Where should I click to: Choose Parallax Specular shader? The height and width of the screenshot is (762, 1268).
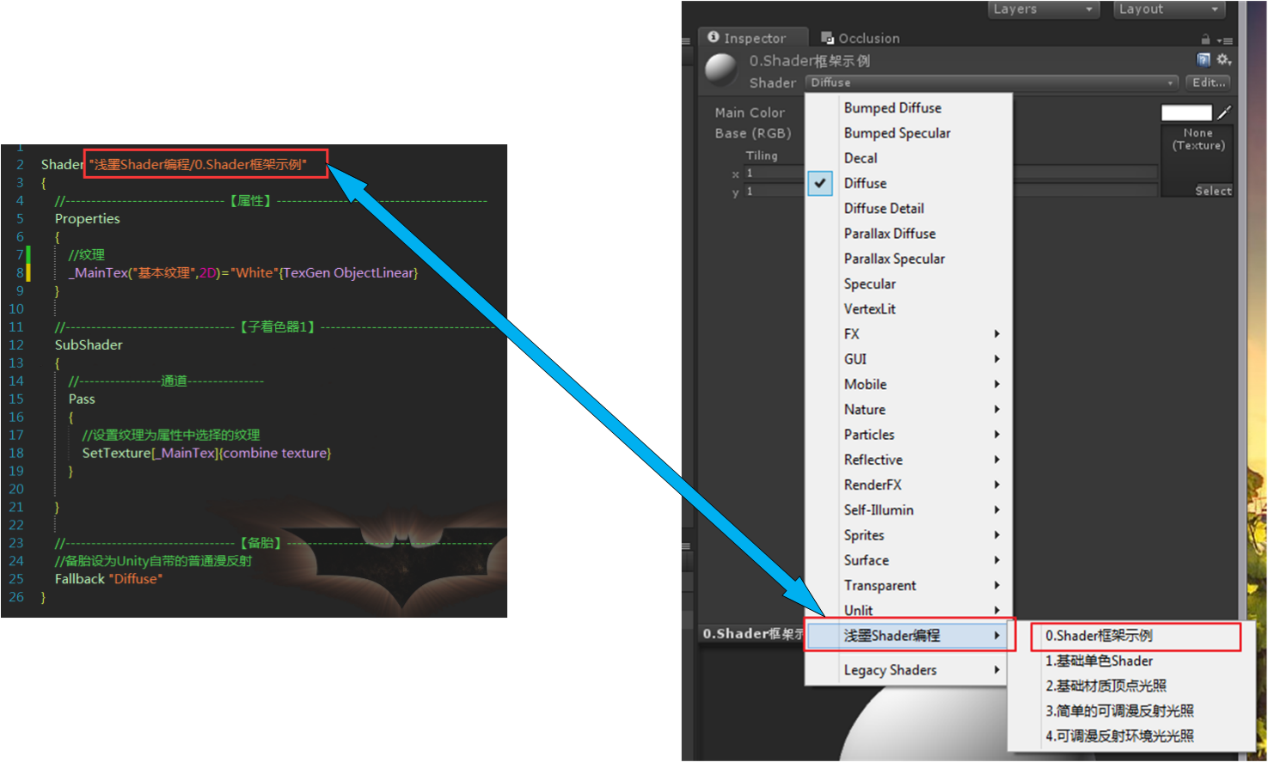(909, 258)
